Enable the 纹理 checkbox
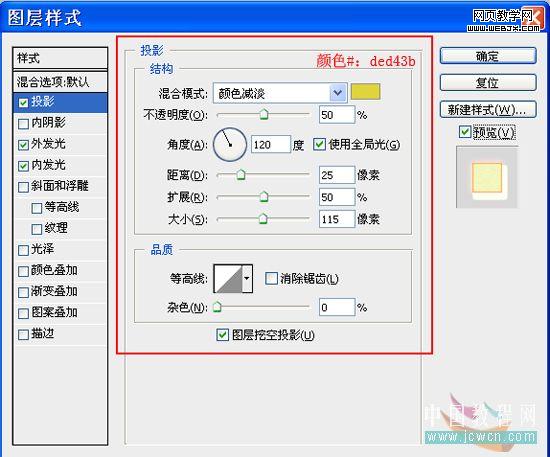The image size is (550, 457). pyautogui.click(x=37, y=229)
